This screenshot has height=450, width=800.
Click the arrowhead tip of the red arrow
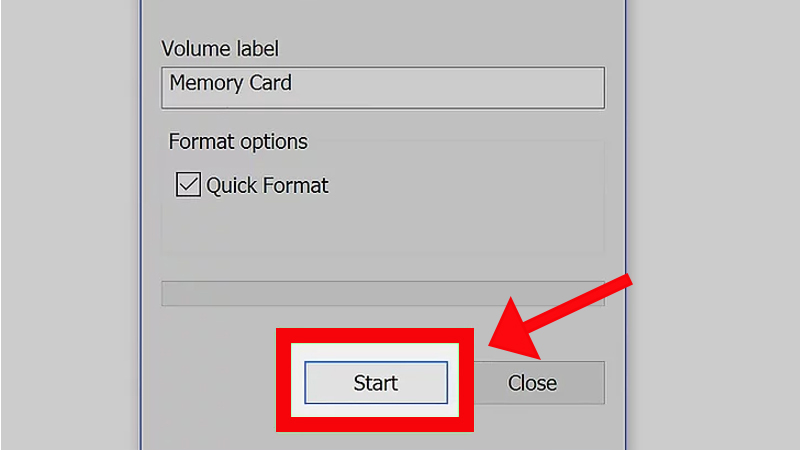click(x=492, y=346)
